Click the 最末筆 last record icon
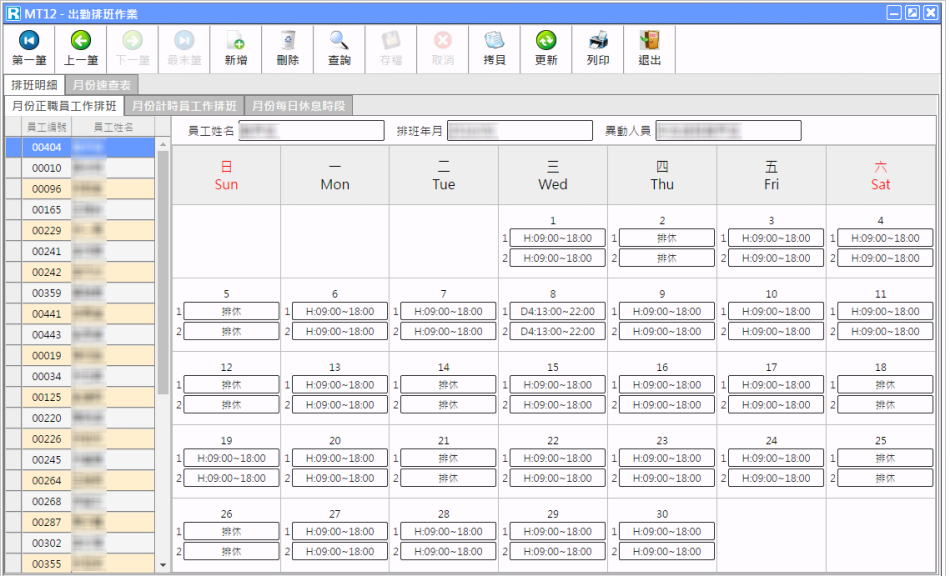Viewport: 950px width, 576px height. (x=184, y=41)
